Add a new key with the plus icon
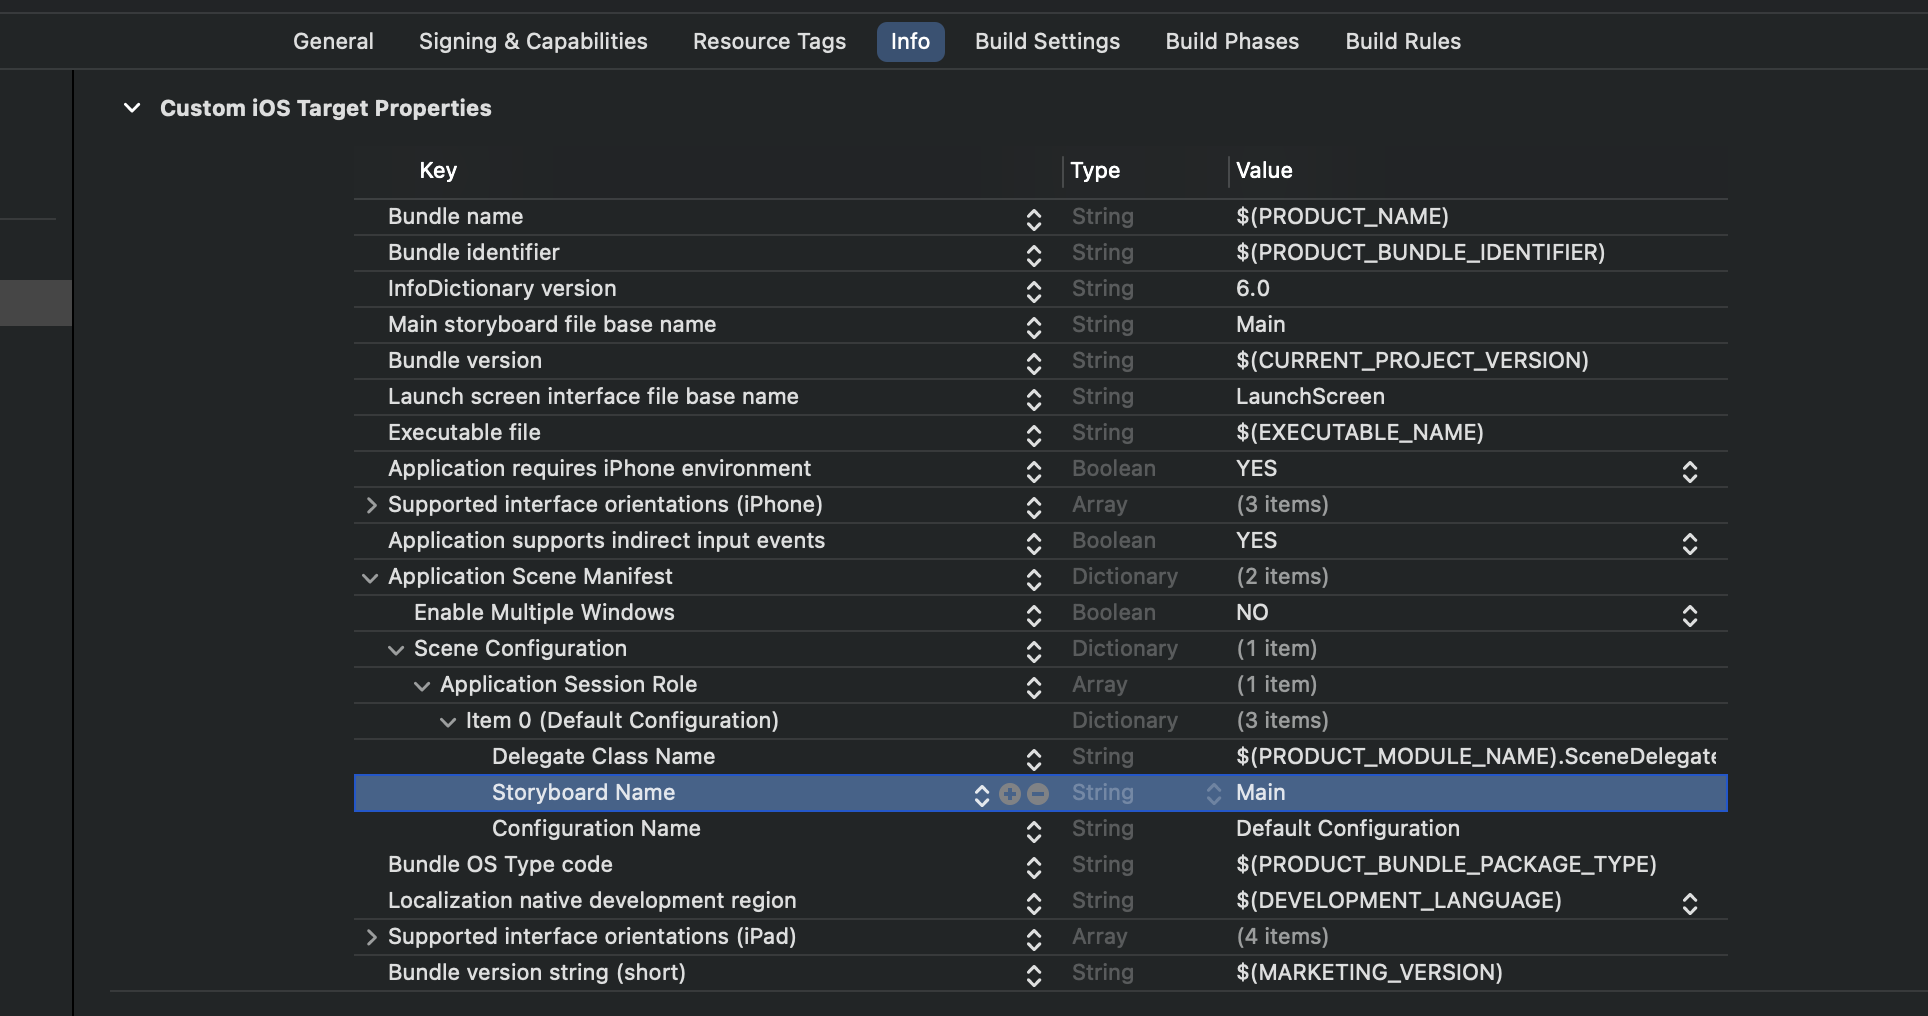Image resolution: width=1928 pixels, height=1016 pixels. (x=1009, y=793)
